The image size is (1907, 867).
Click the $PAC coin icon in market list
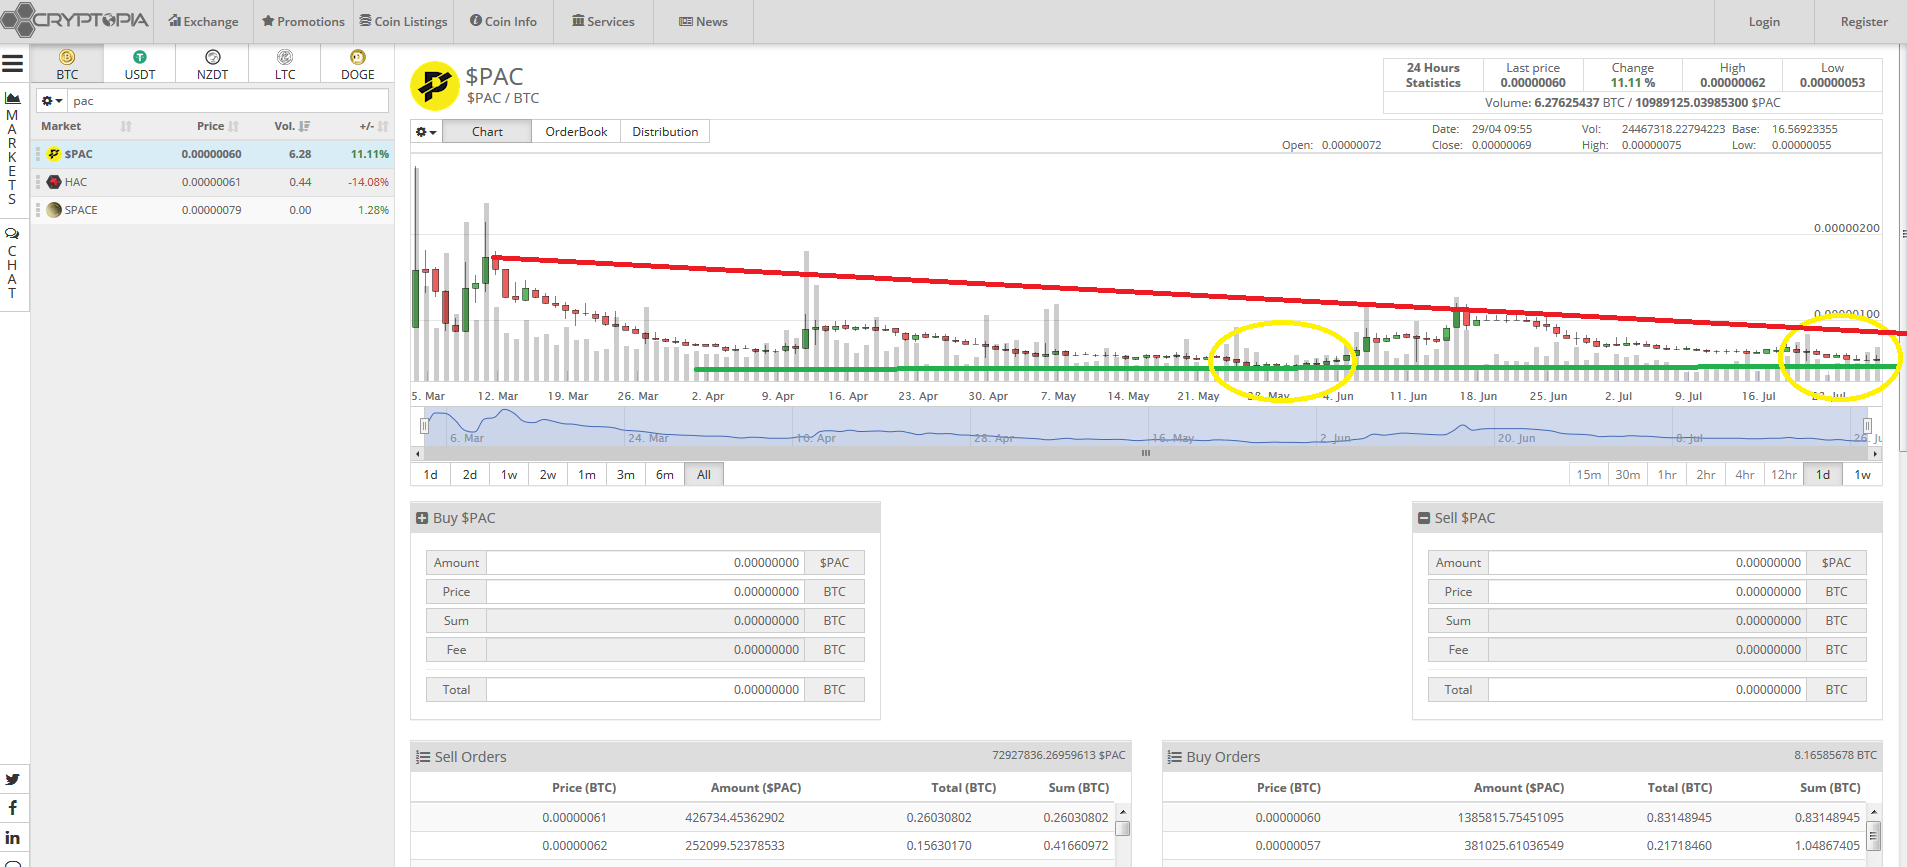point(55,154)
